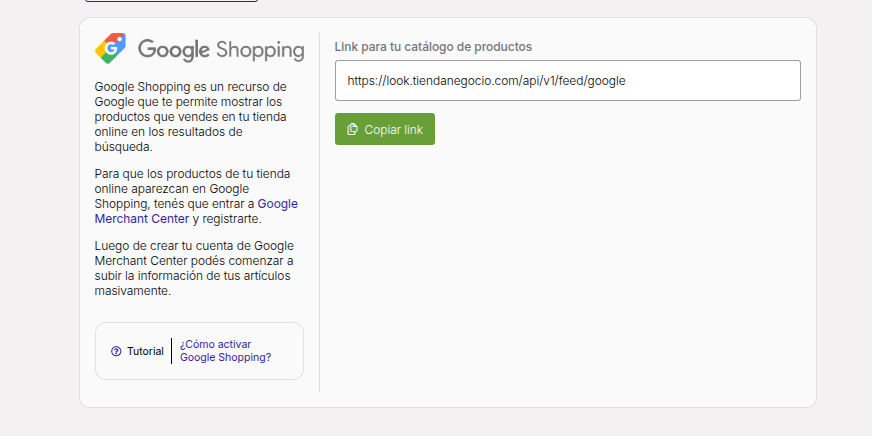Image resolution: width=872 pixels, height=436 pixels.
Task: Open ¿Cómo activar Google Shopping? tutorial link
Action: tap(226, 351)
